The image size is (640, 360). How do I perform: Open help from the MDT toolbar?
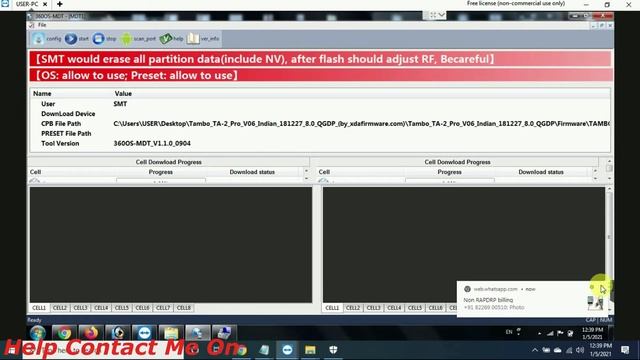coord(171,39)
